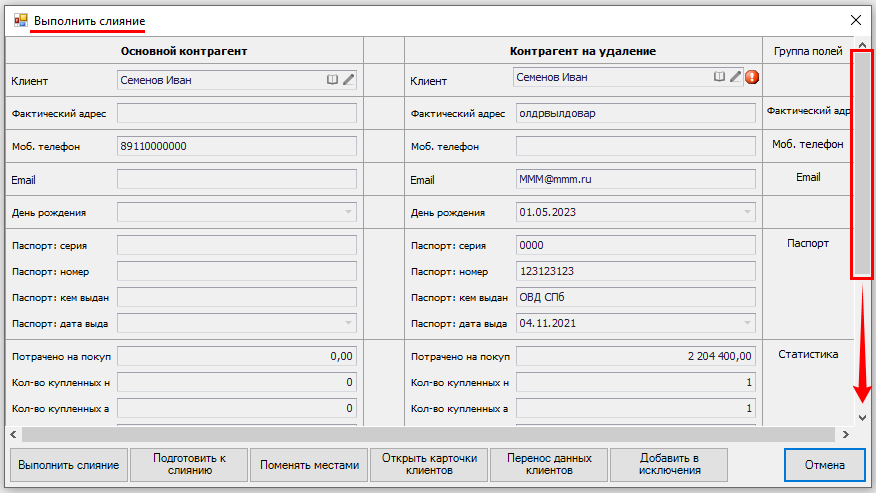Open client cards via Открыть карточки клиентов
876x493 pixels.
pyautogui.click(x=429, y=465)
